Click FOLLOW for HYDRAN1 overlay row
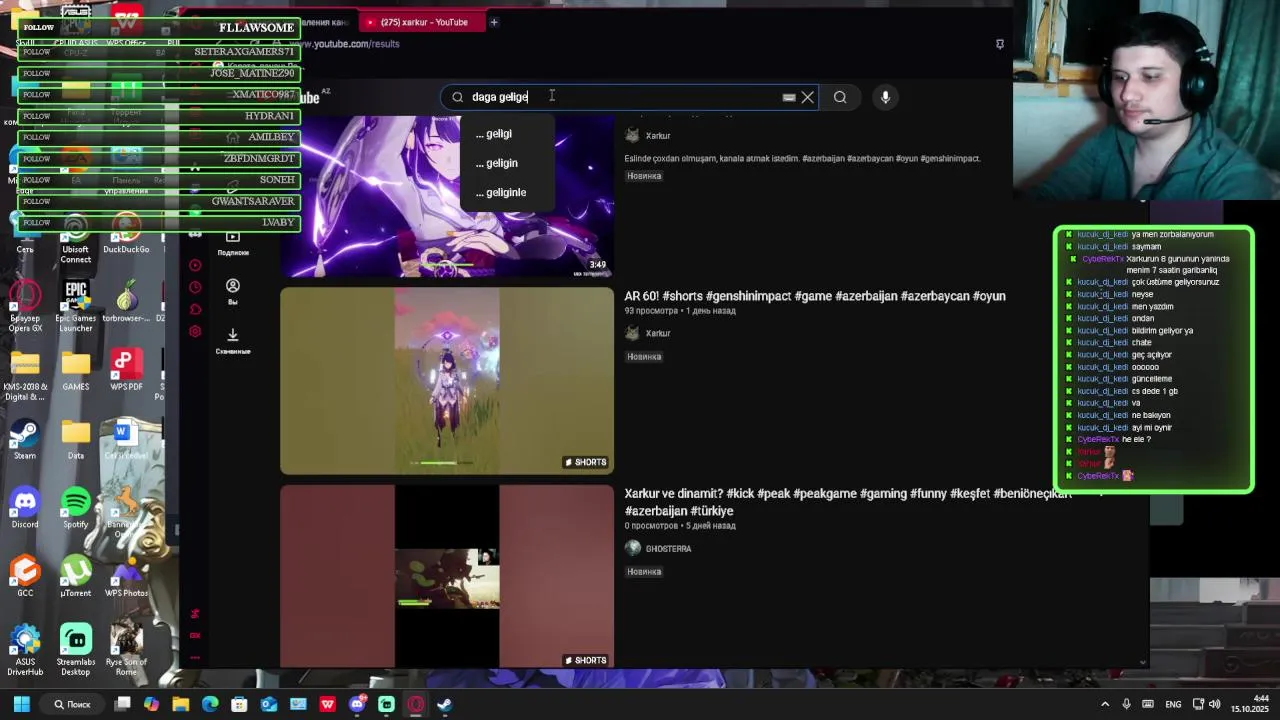 pyautogui.click(x=37, y=116)
